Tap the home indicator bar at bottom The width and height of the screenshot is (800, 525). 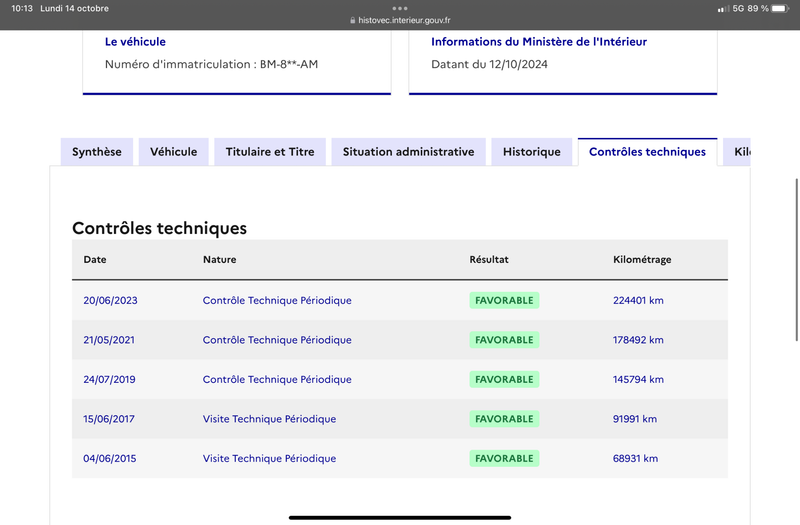pos(400,518)
